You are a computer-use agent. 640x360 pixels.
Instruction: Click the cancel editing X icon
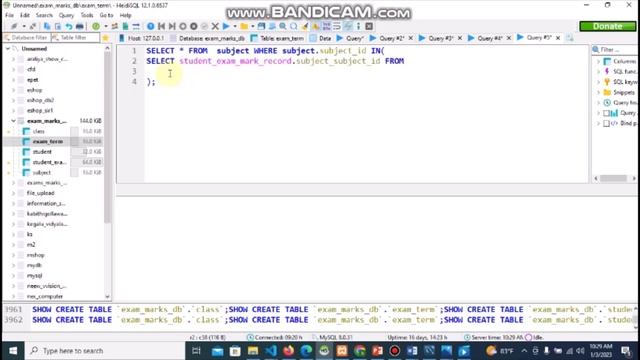[215, 26]
